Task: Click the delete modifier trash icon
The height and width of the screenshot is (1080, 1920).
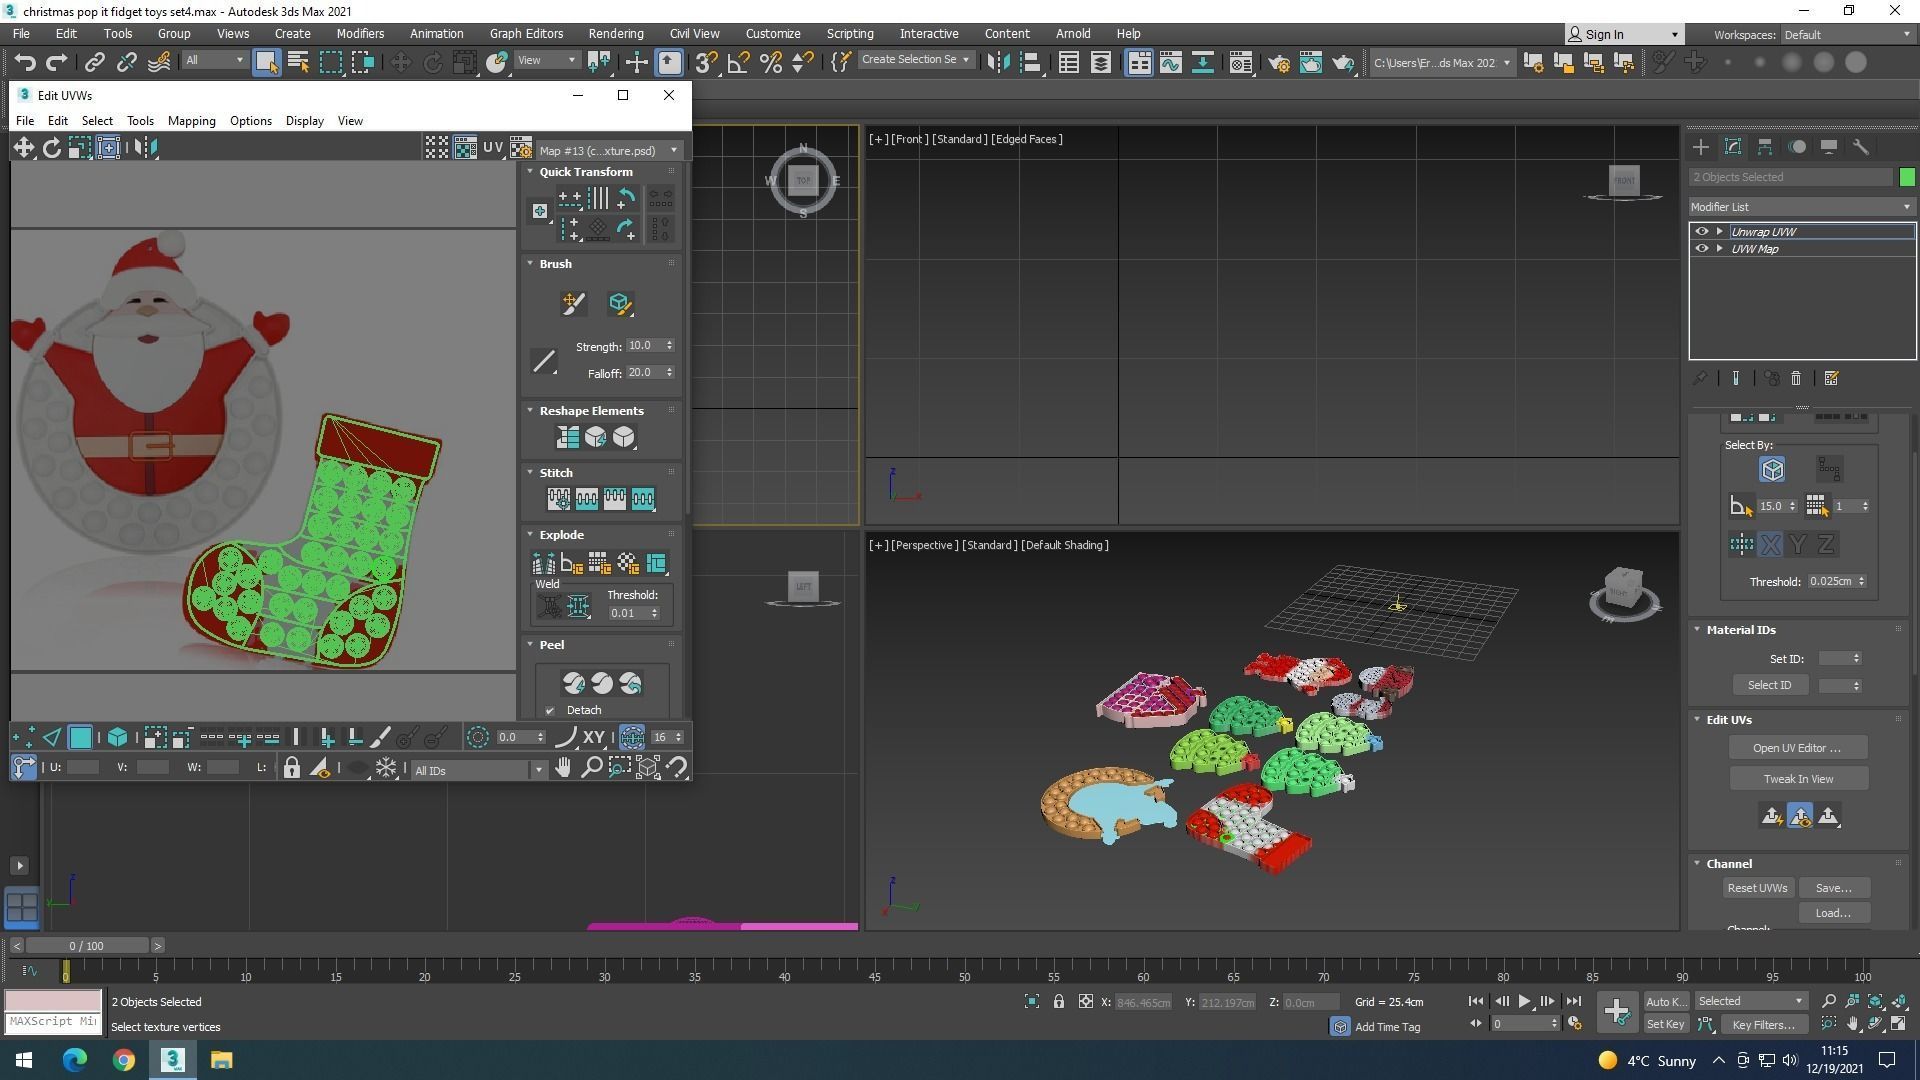Action: [x=1796, y=378]
